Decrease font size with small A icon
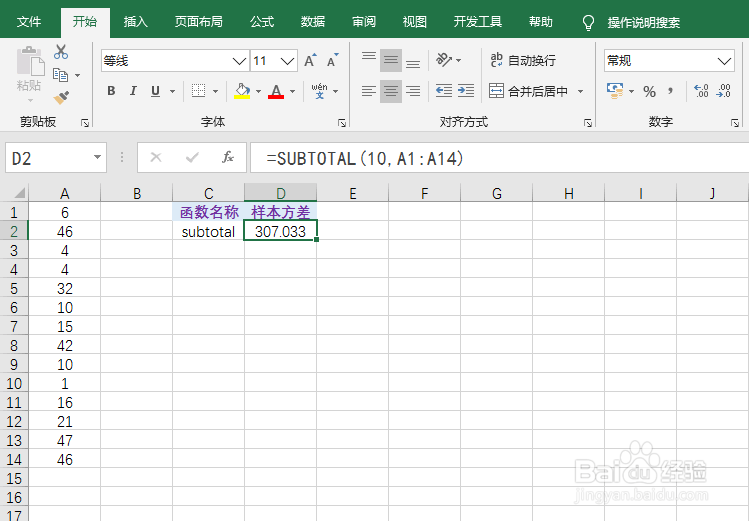This screenshot has height=521, width=749. point(332,61)
